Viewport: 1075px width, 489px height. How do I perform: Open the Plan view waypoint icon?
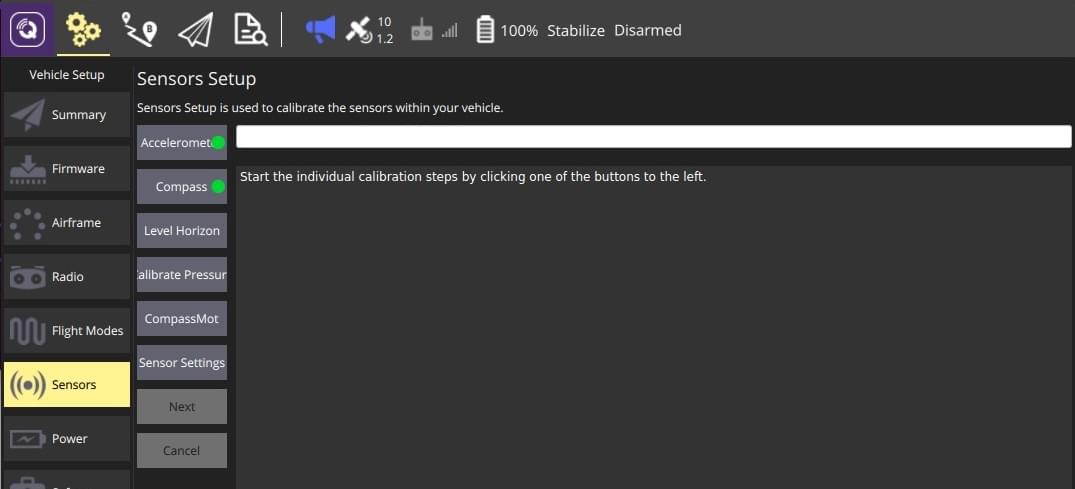tap(138, 30)
